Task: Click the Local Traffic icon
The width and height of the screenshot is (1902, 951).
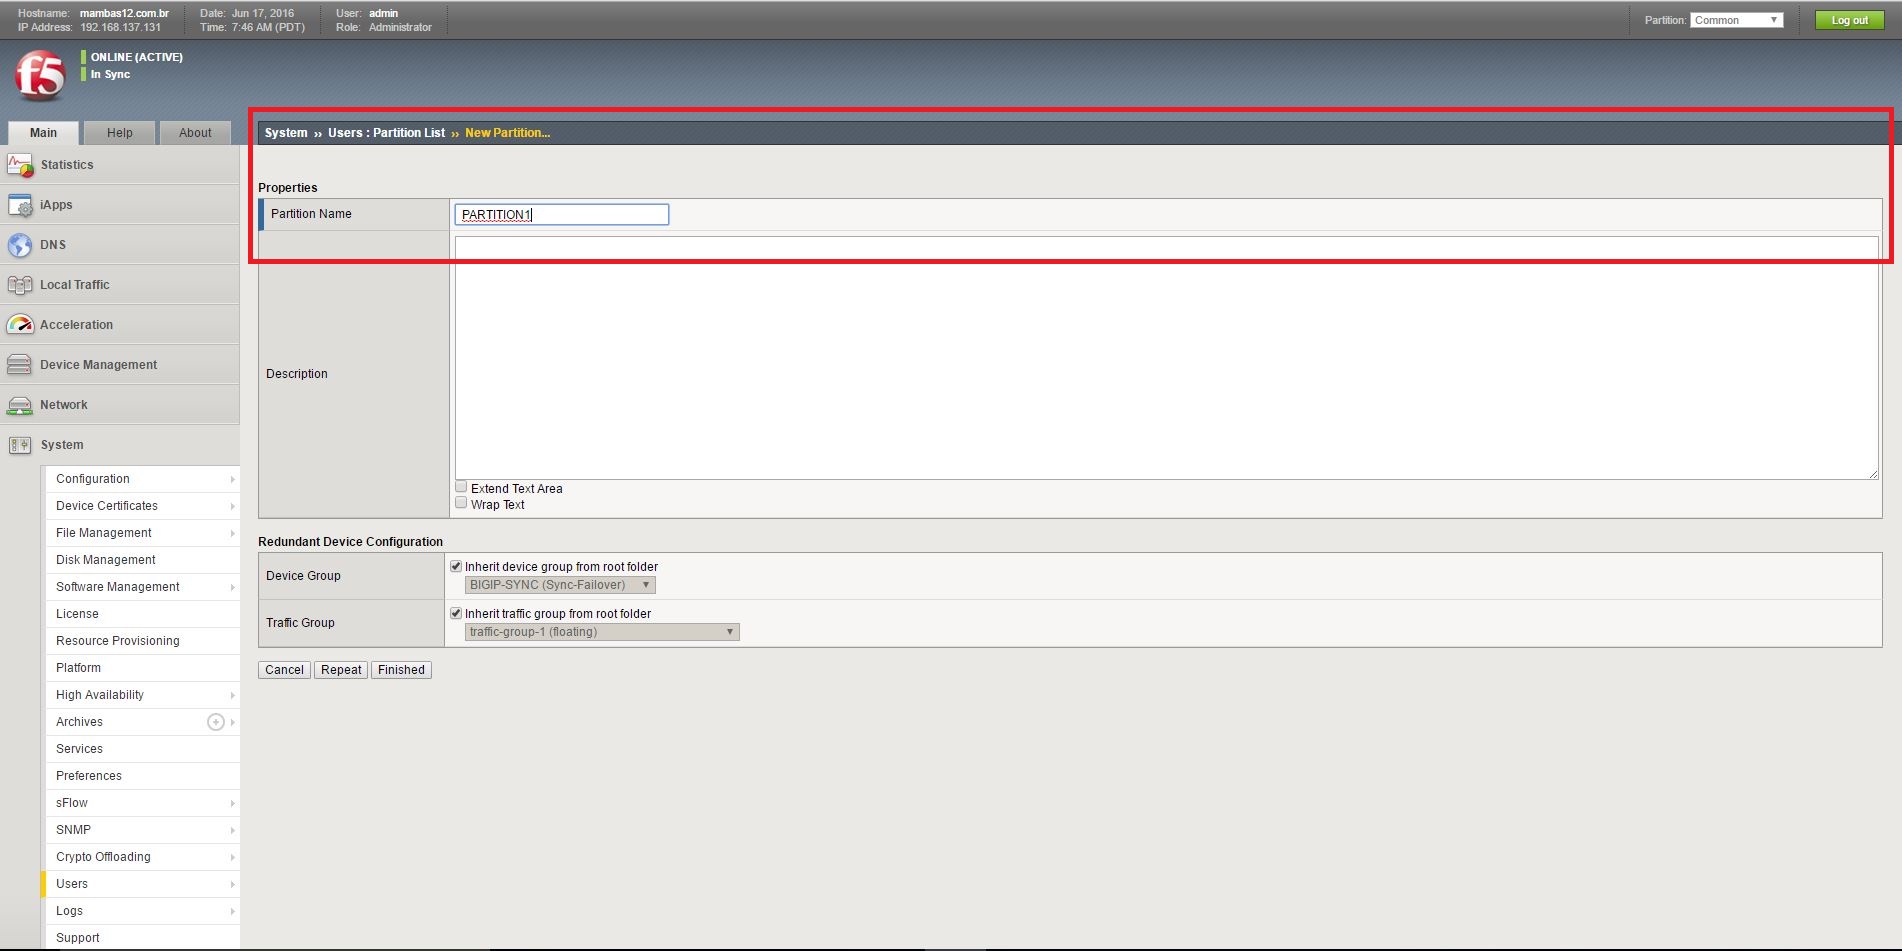Action: [x=20, y=285]
